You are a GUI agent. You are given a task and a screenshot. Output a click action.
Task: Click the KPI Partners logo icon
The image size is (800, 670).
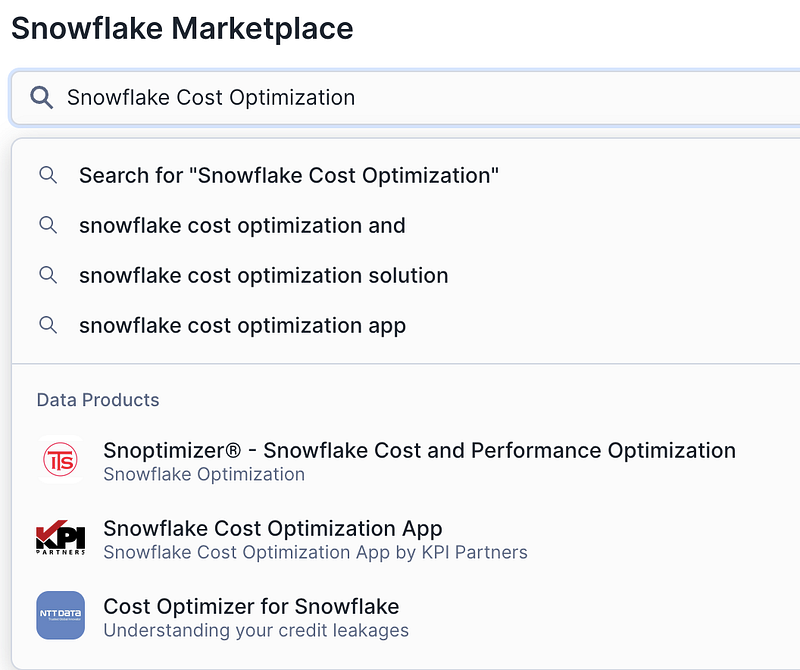61,537
